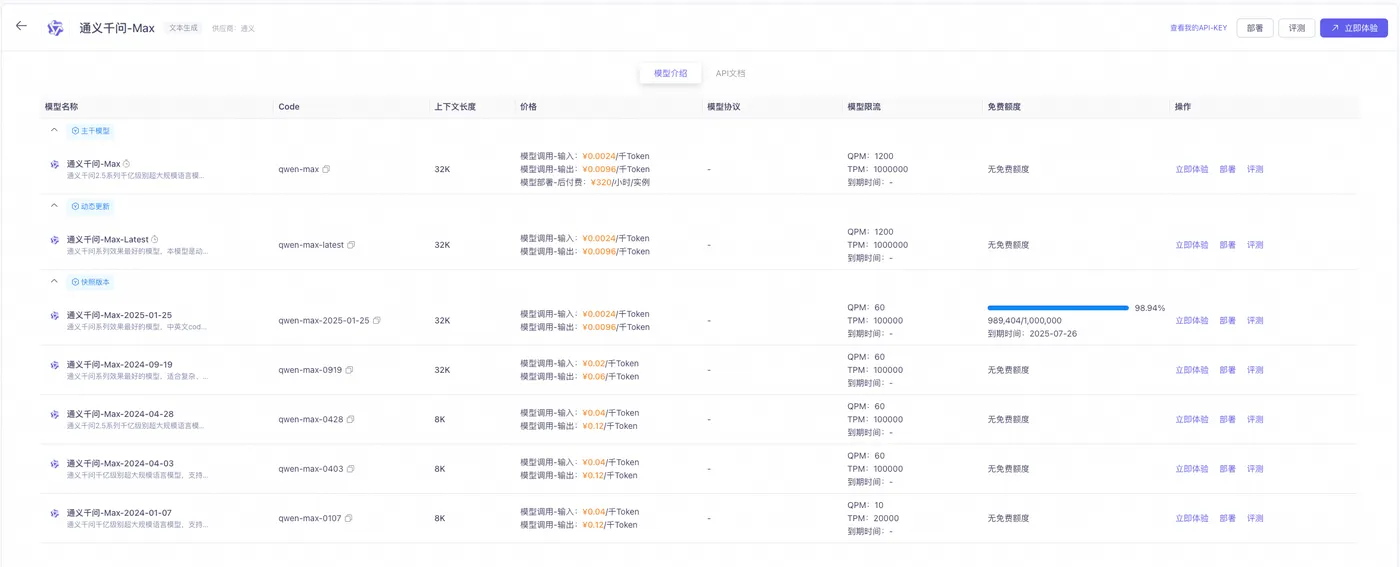This screenshot has width=1400, height=567.
Task: Click the expiry date 2025-07-26 text
Action: click(1053, 334)
